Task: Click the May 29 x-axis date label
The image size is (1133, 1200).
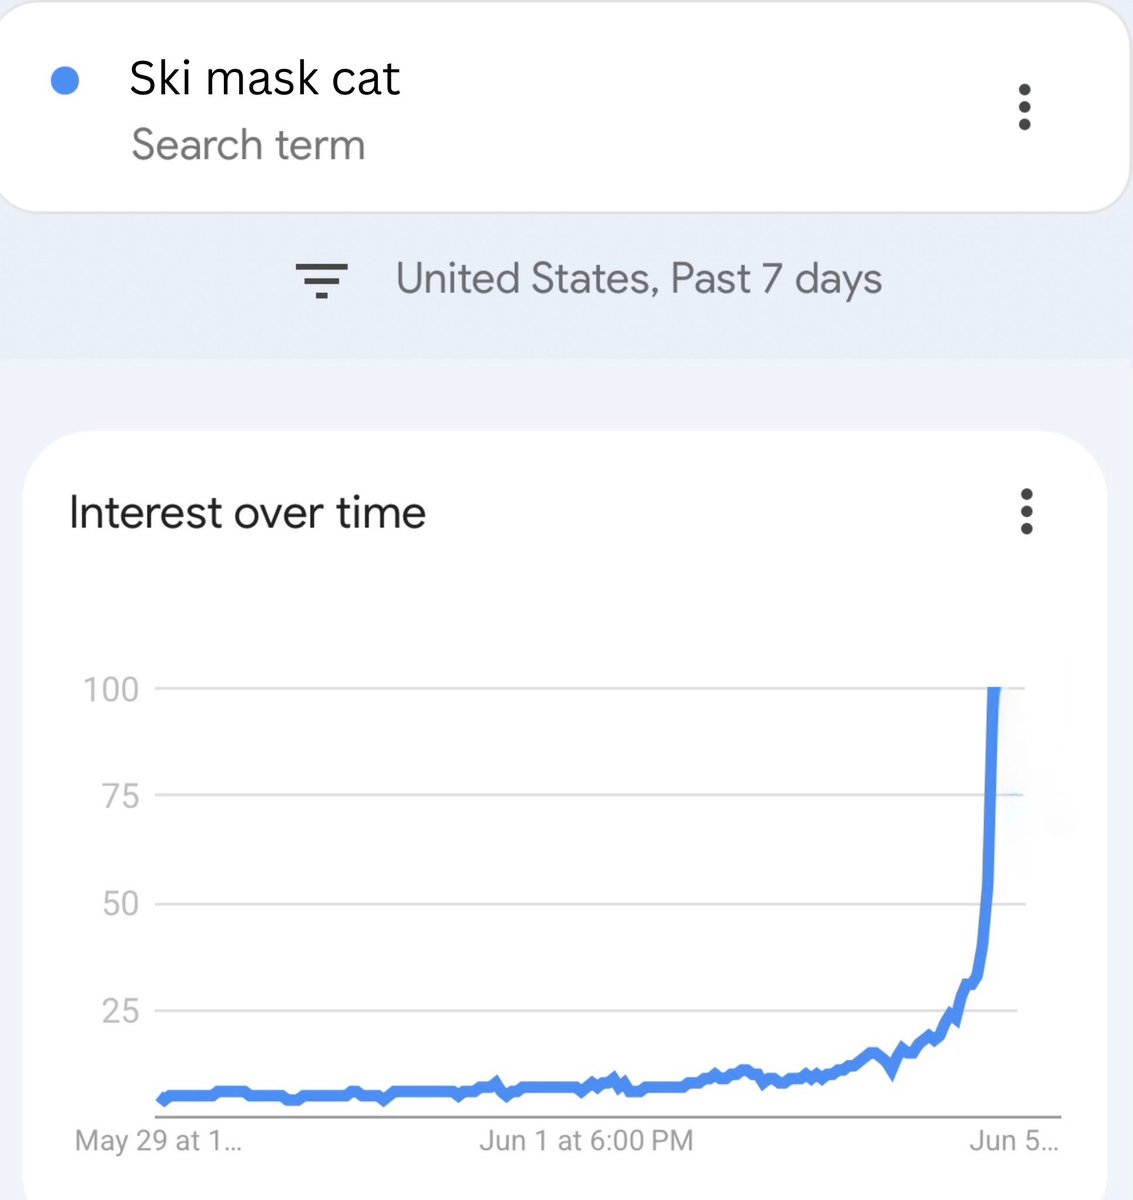Action: tap(158, 1141)
